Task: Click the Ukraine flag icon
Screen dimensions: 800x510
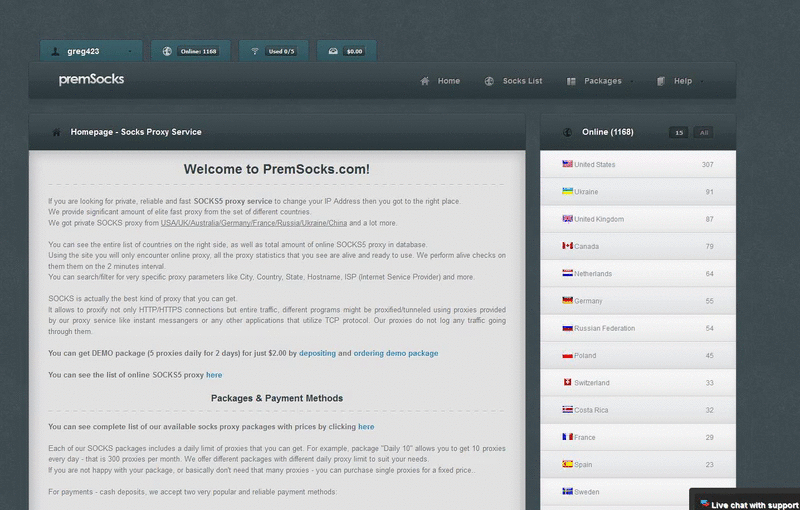Action: click(x=567, y=191)
